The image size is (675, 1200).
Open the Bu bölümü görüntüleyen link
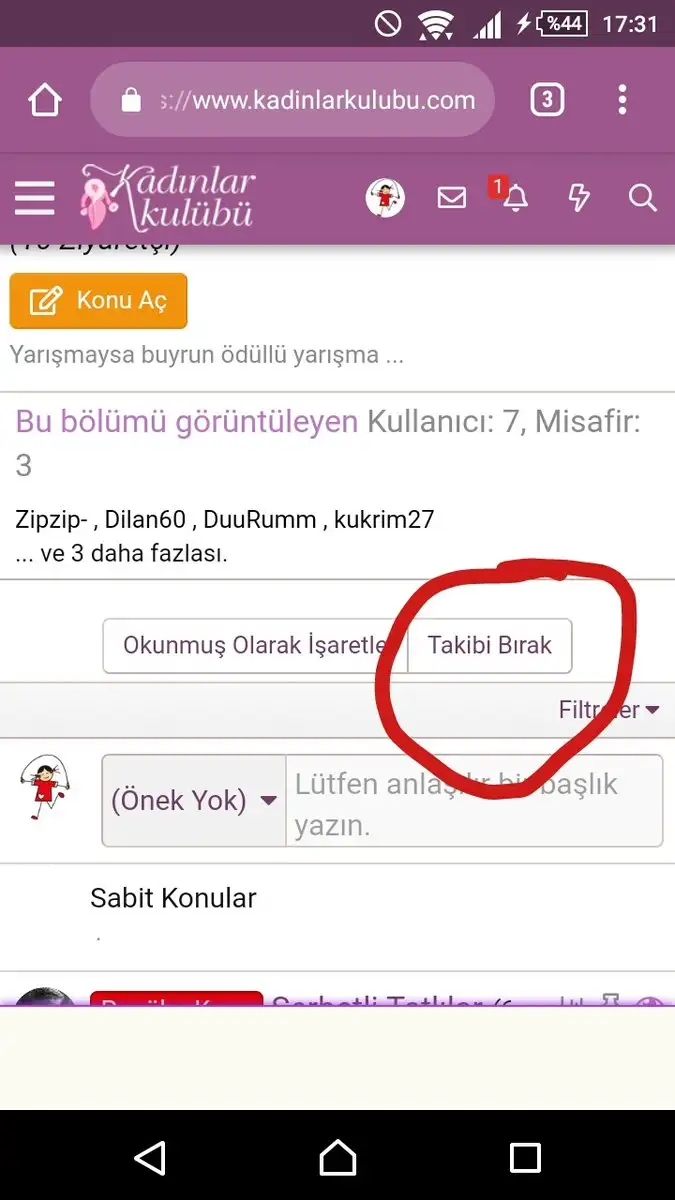pos(187,422)
